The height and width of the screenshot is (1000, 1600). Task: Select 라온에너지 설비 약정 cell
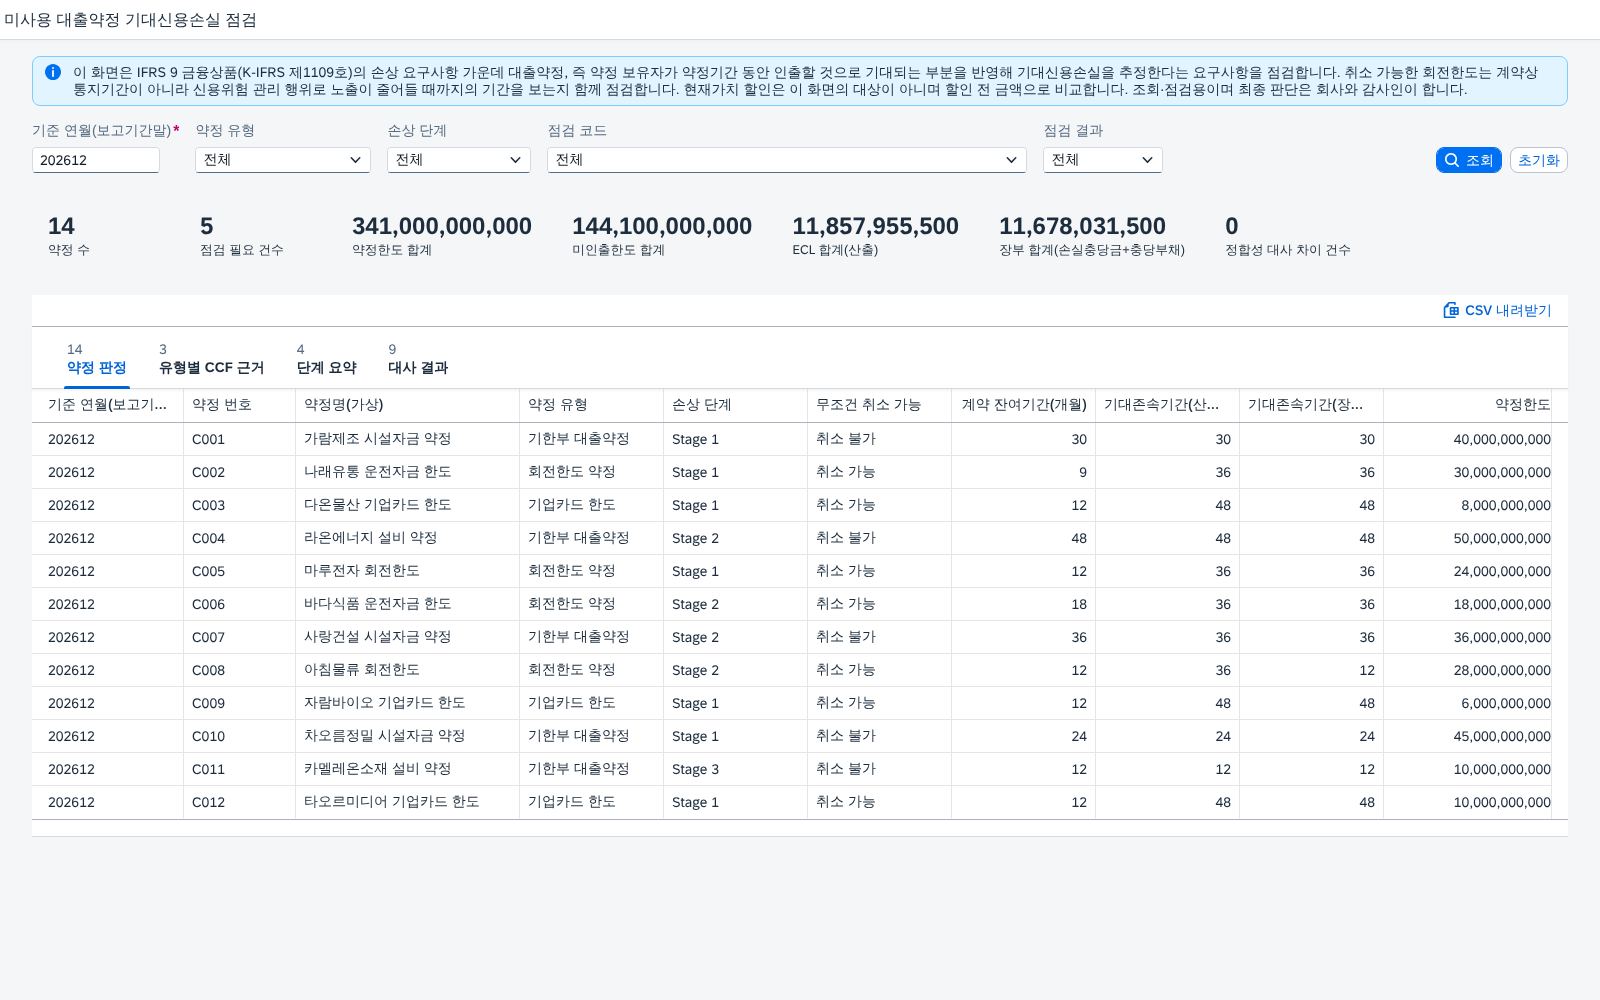click(408, 538)
